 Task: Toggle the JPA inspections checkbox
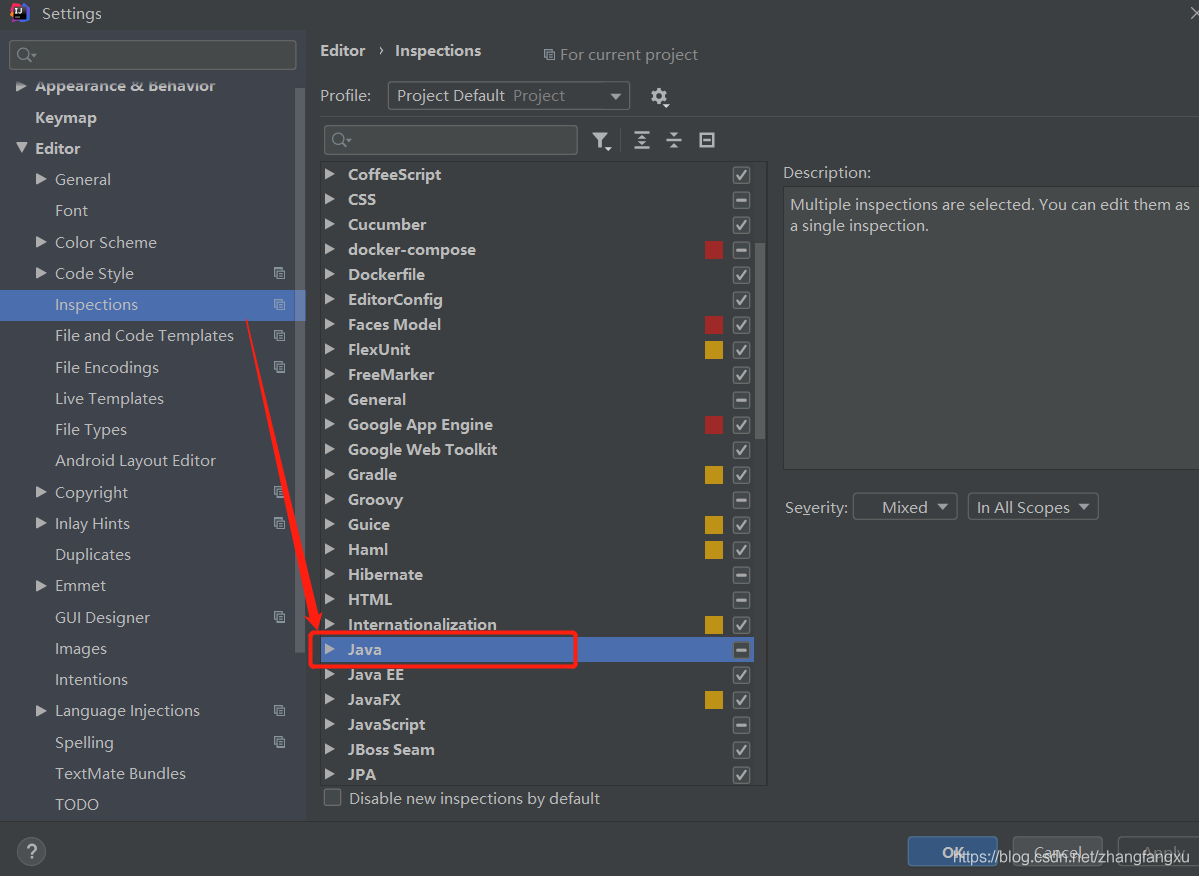coord(741,775)
